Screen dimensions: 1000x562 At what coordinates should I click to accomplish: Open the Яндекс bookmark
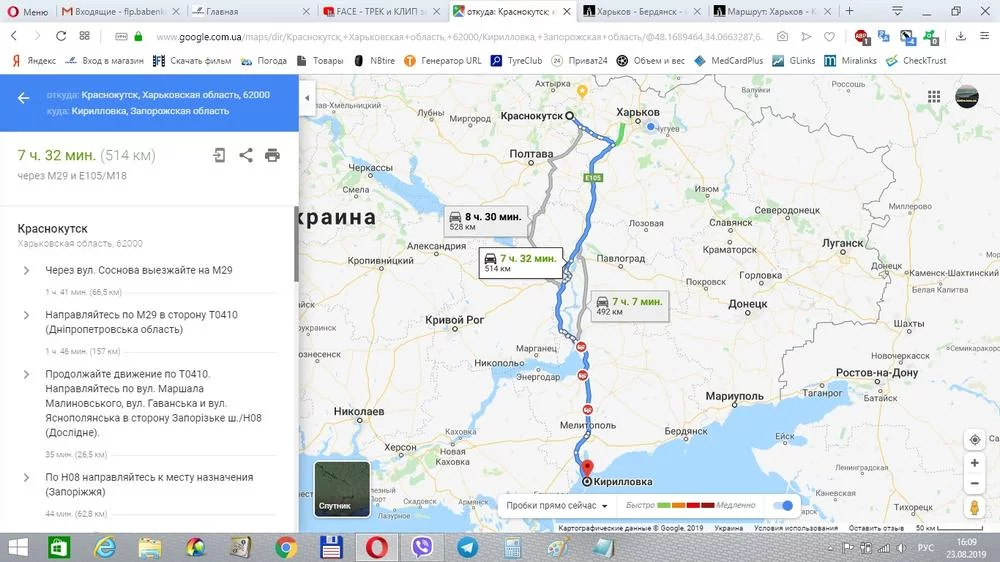tap(34, 61)
